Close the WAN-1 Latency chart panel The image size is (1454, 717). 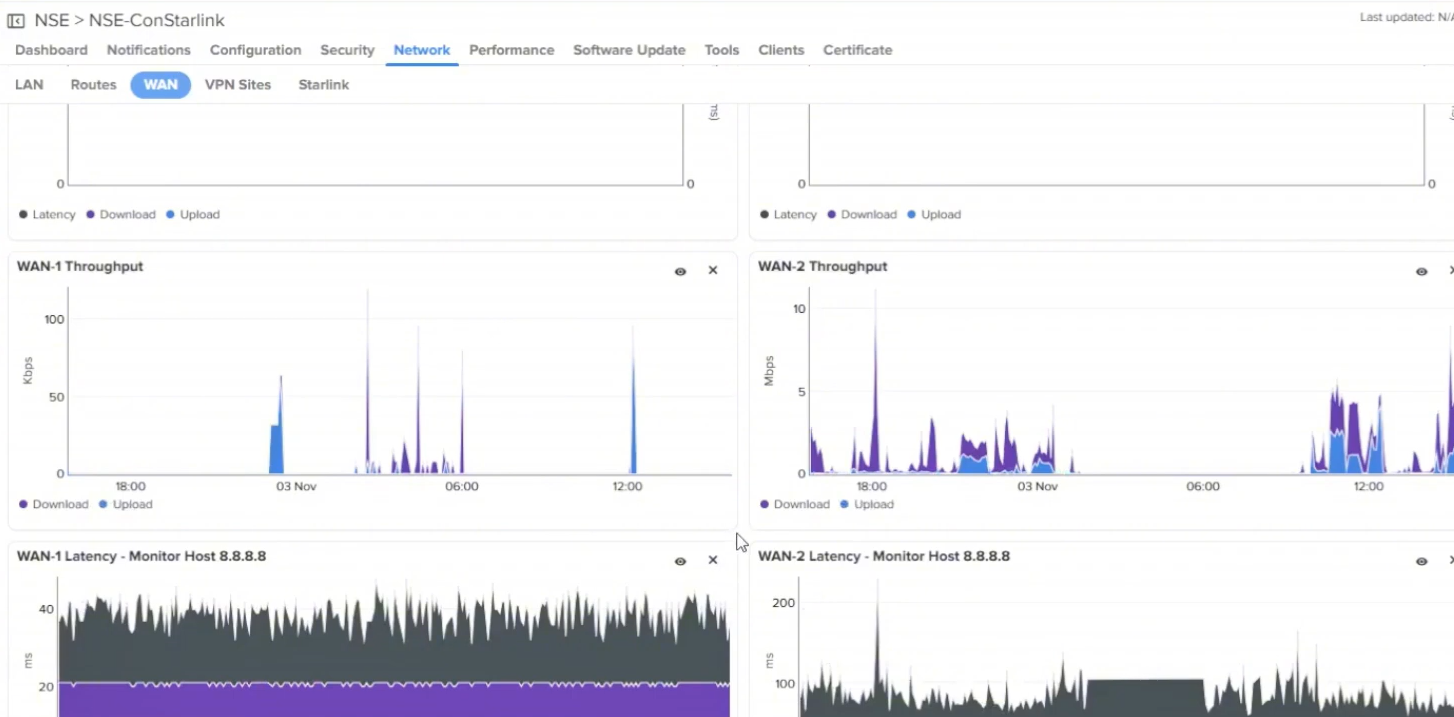713,561
